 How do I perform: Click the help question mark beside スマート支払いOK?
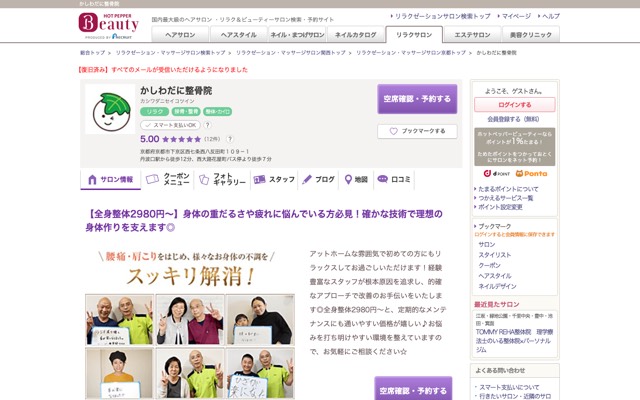point(207,125)
